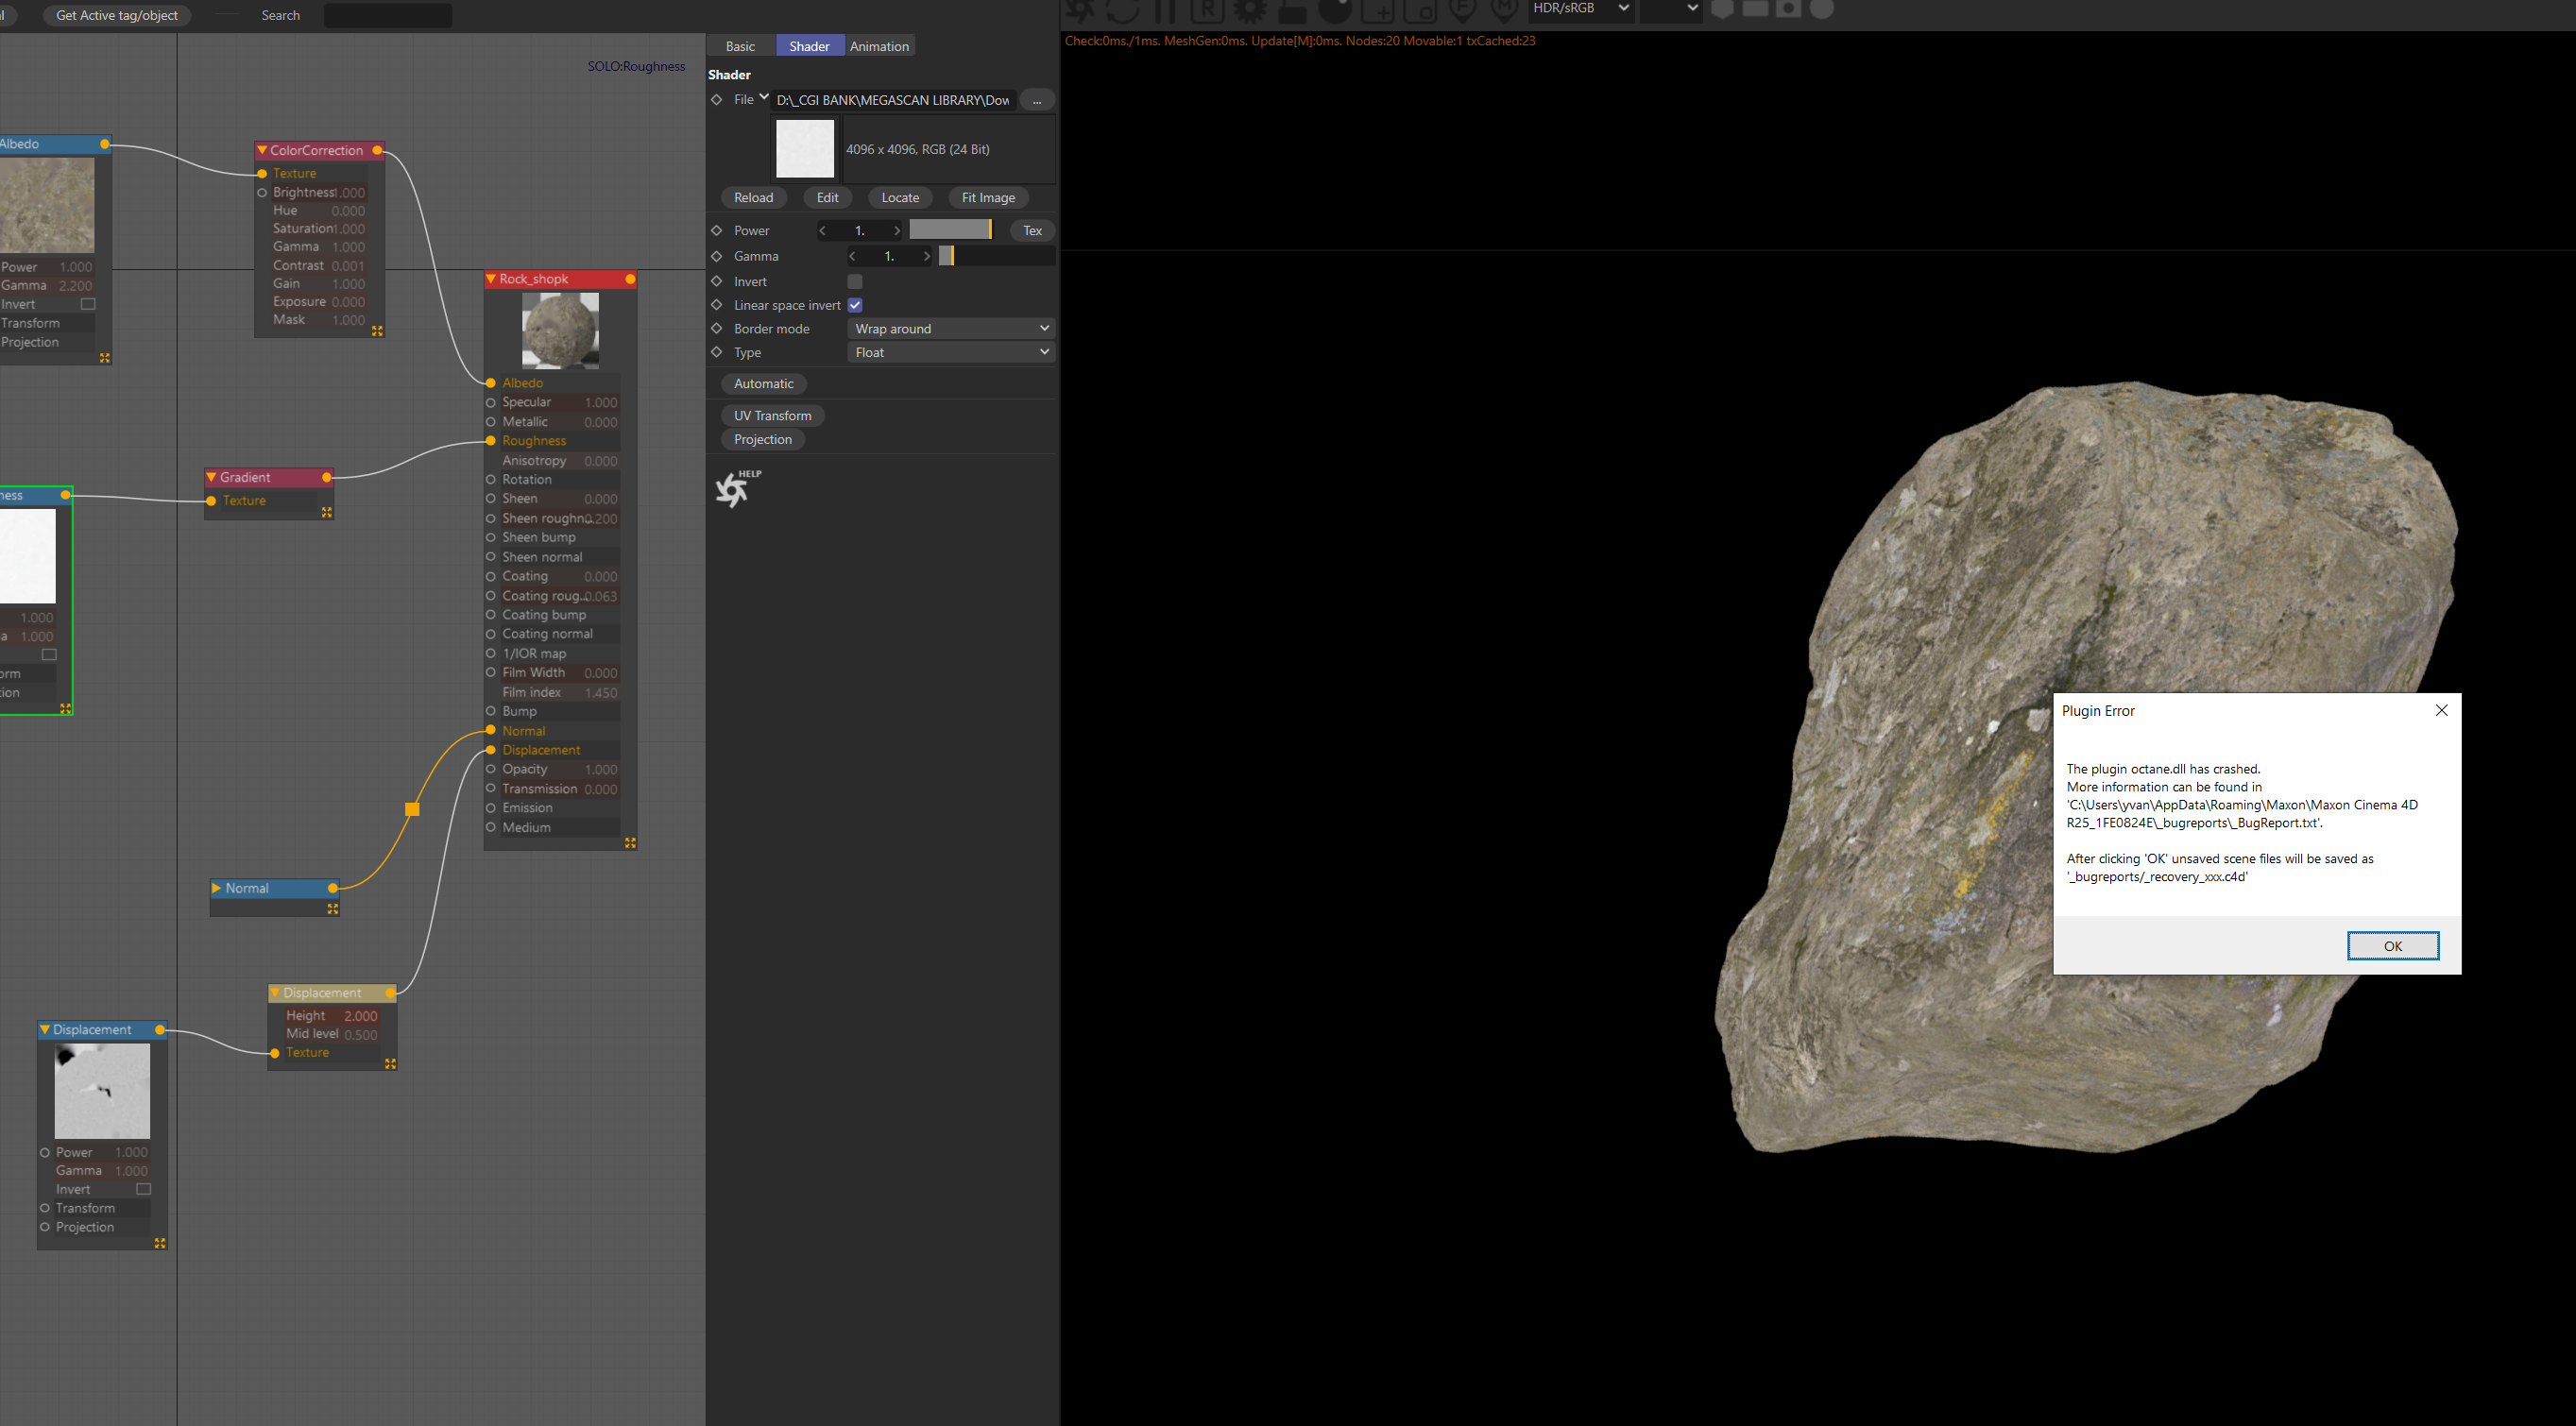Switch to the Basic tab

pos(740,46)
